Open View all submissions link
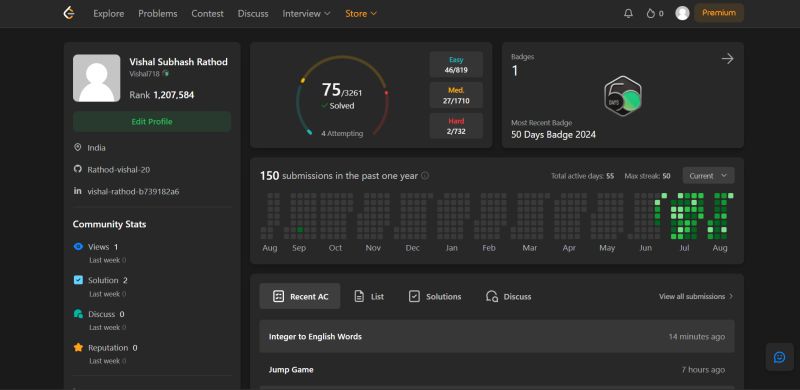 click(696, 296)
